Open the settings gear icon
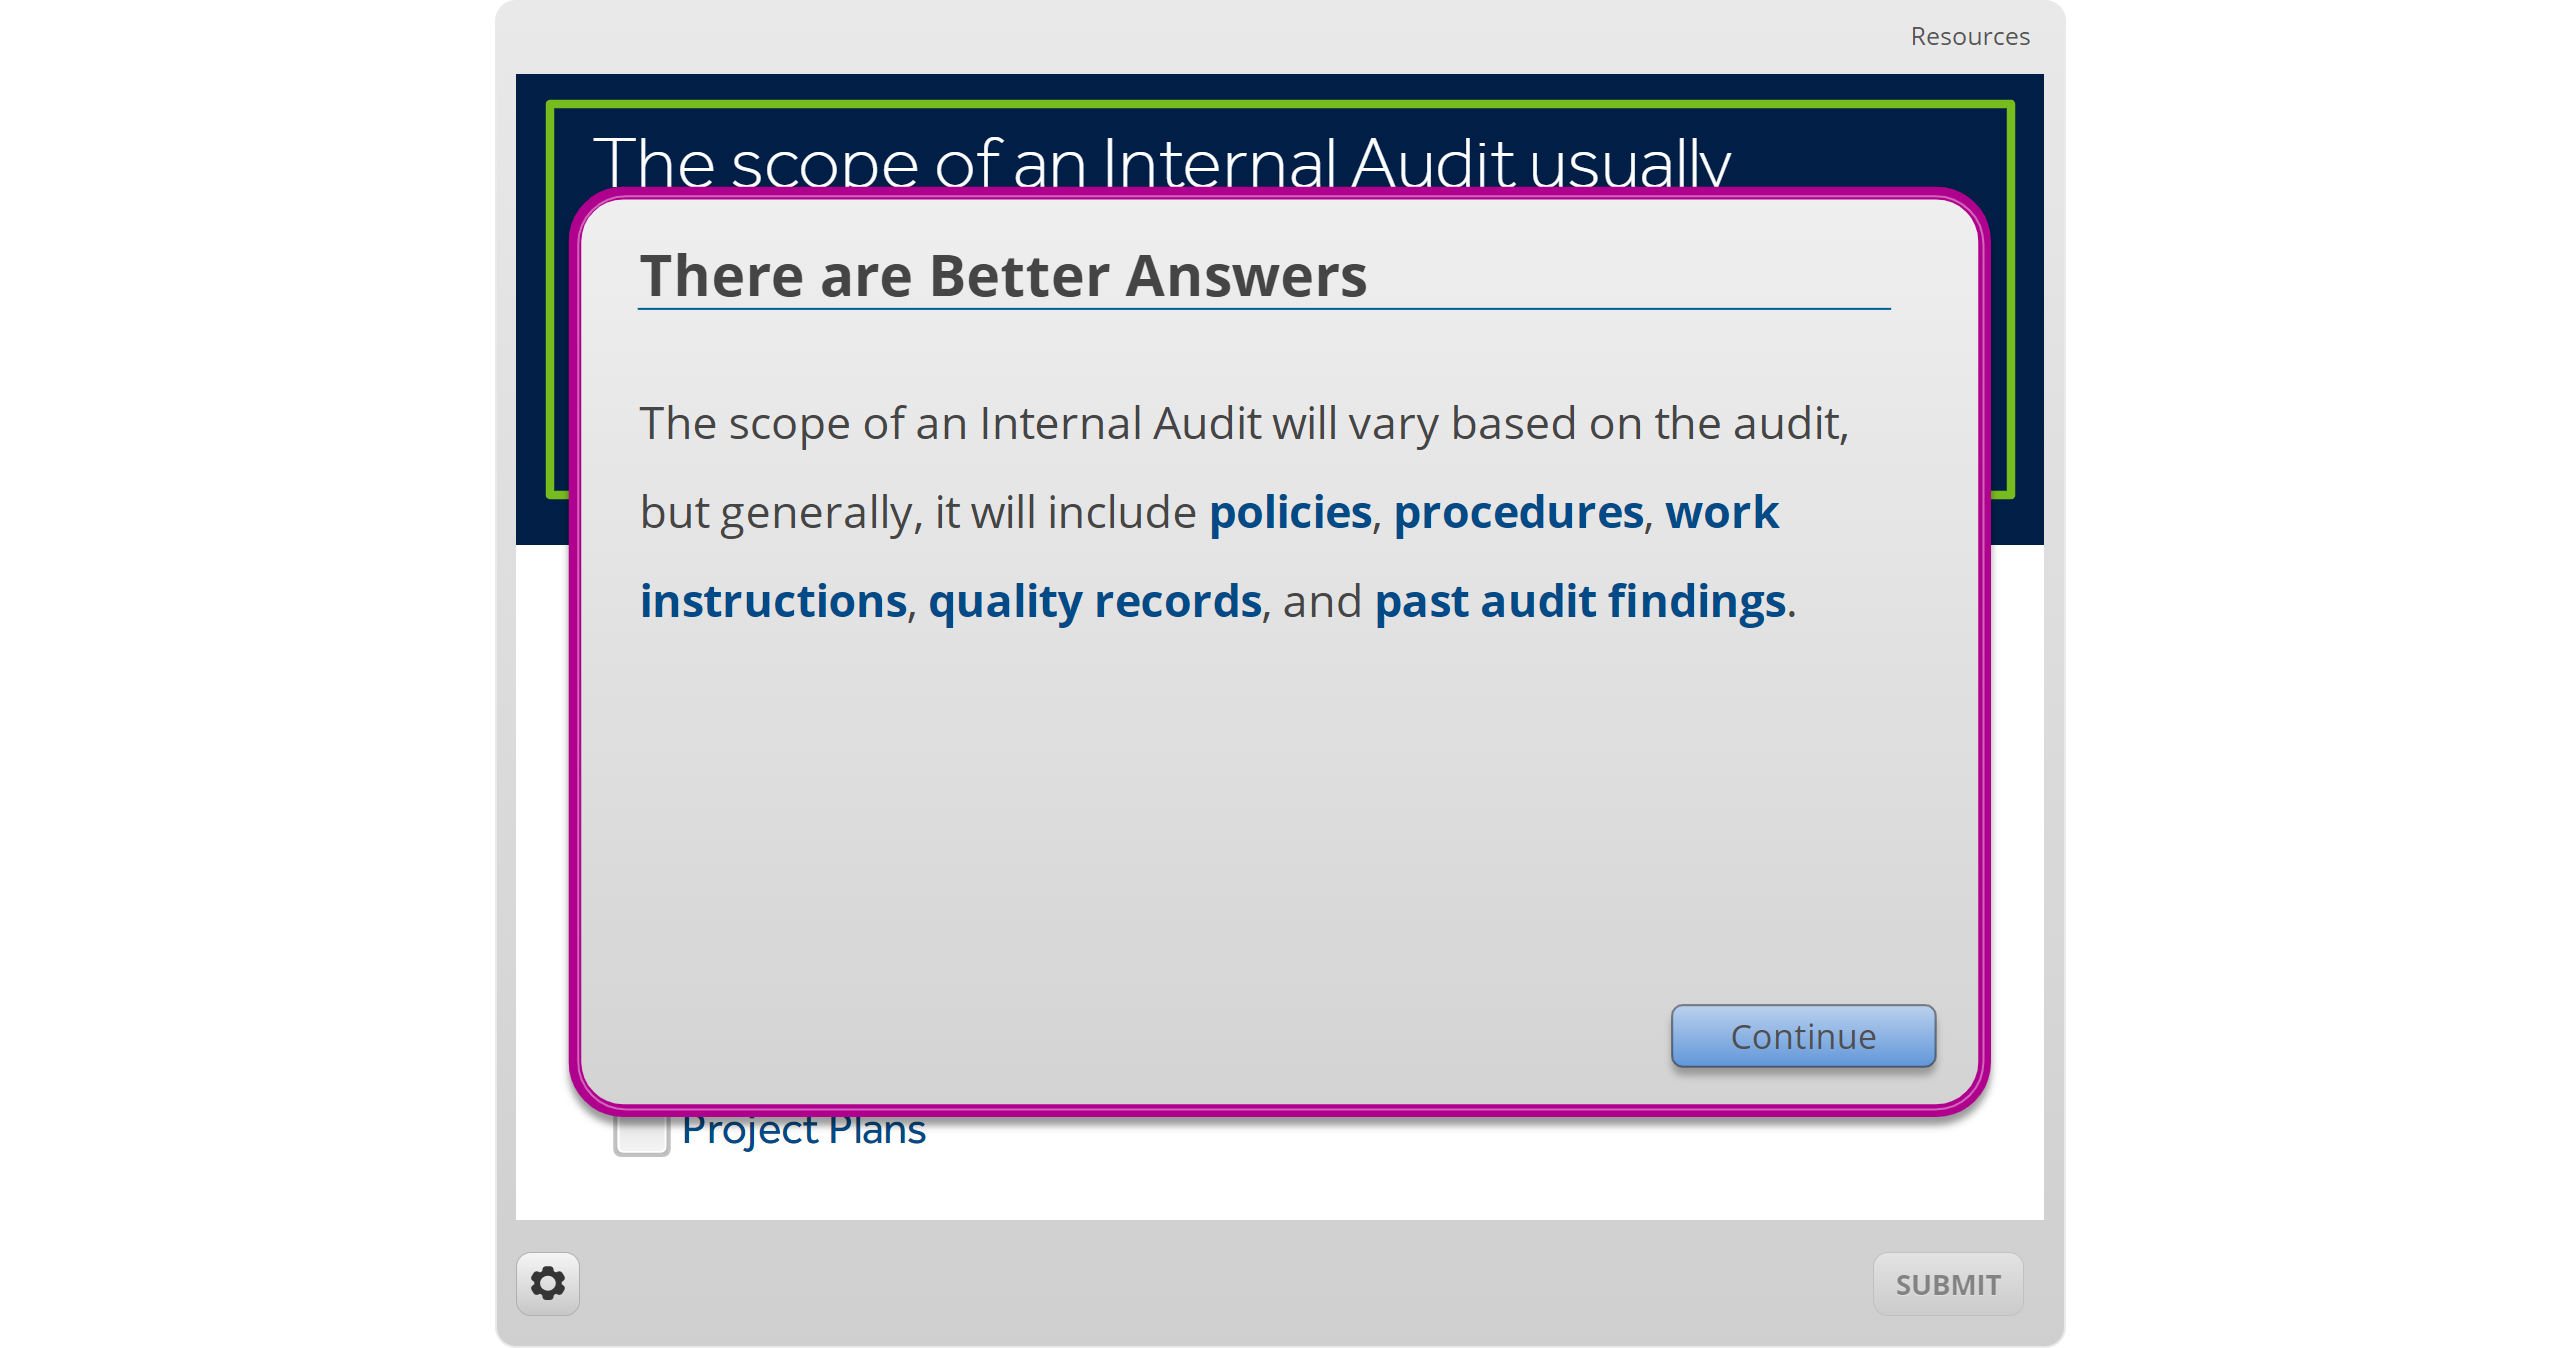Viewport: 2560px width, 1348px height. pos(547,1283)
